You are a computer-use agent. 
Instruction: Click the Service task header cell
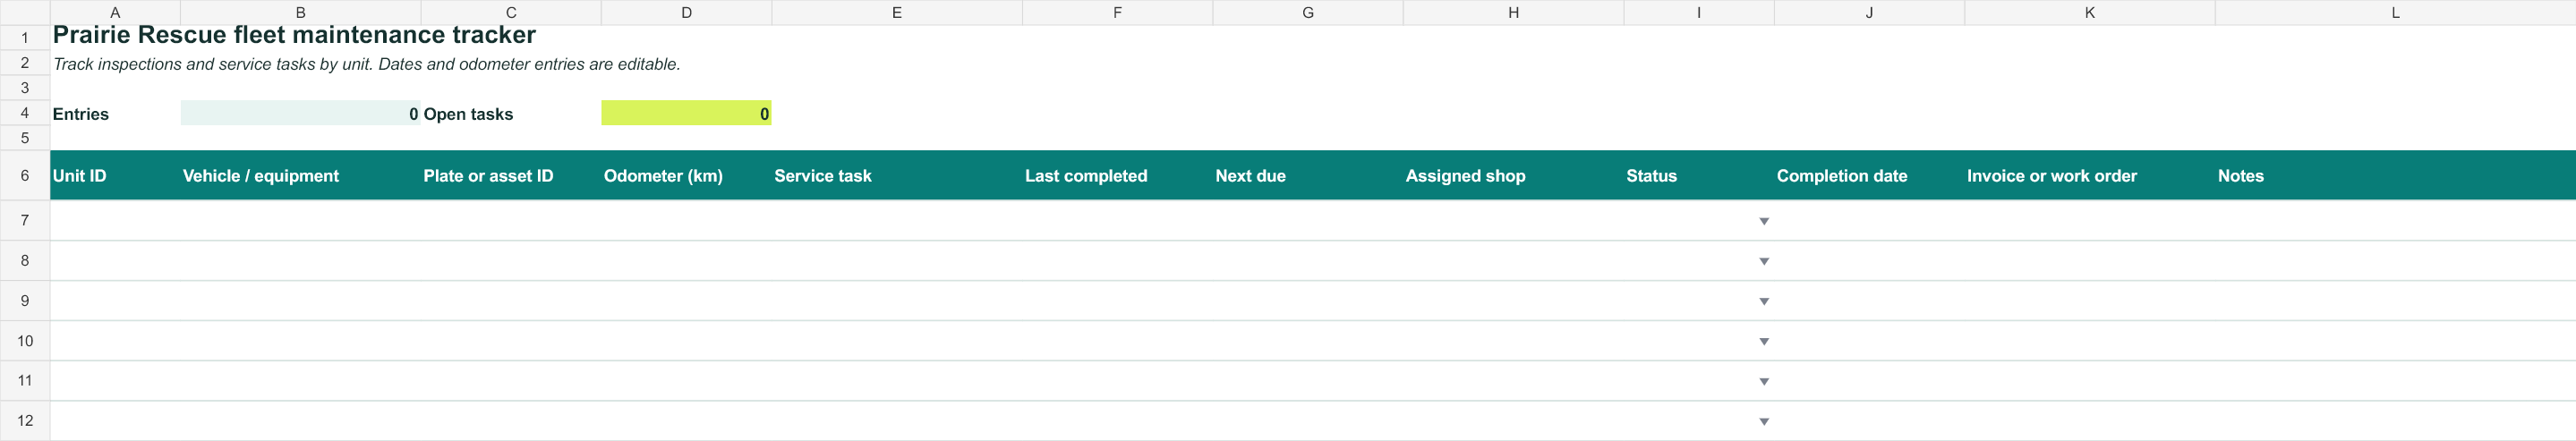tap(897, 175)
